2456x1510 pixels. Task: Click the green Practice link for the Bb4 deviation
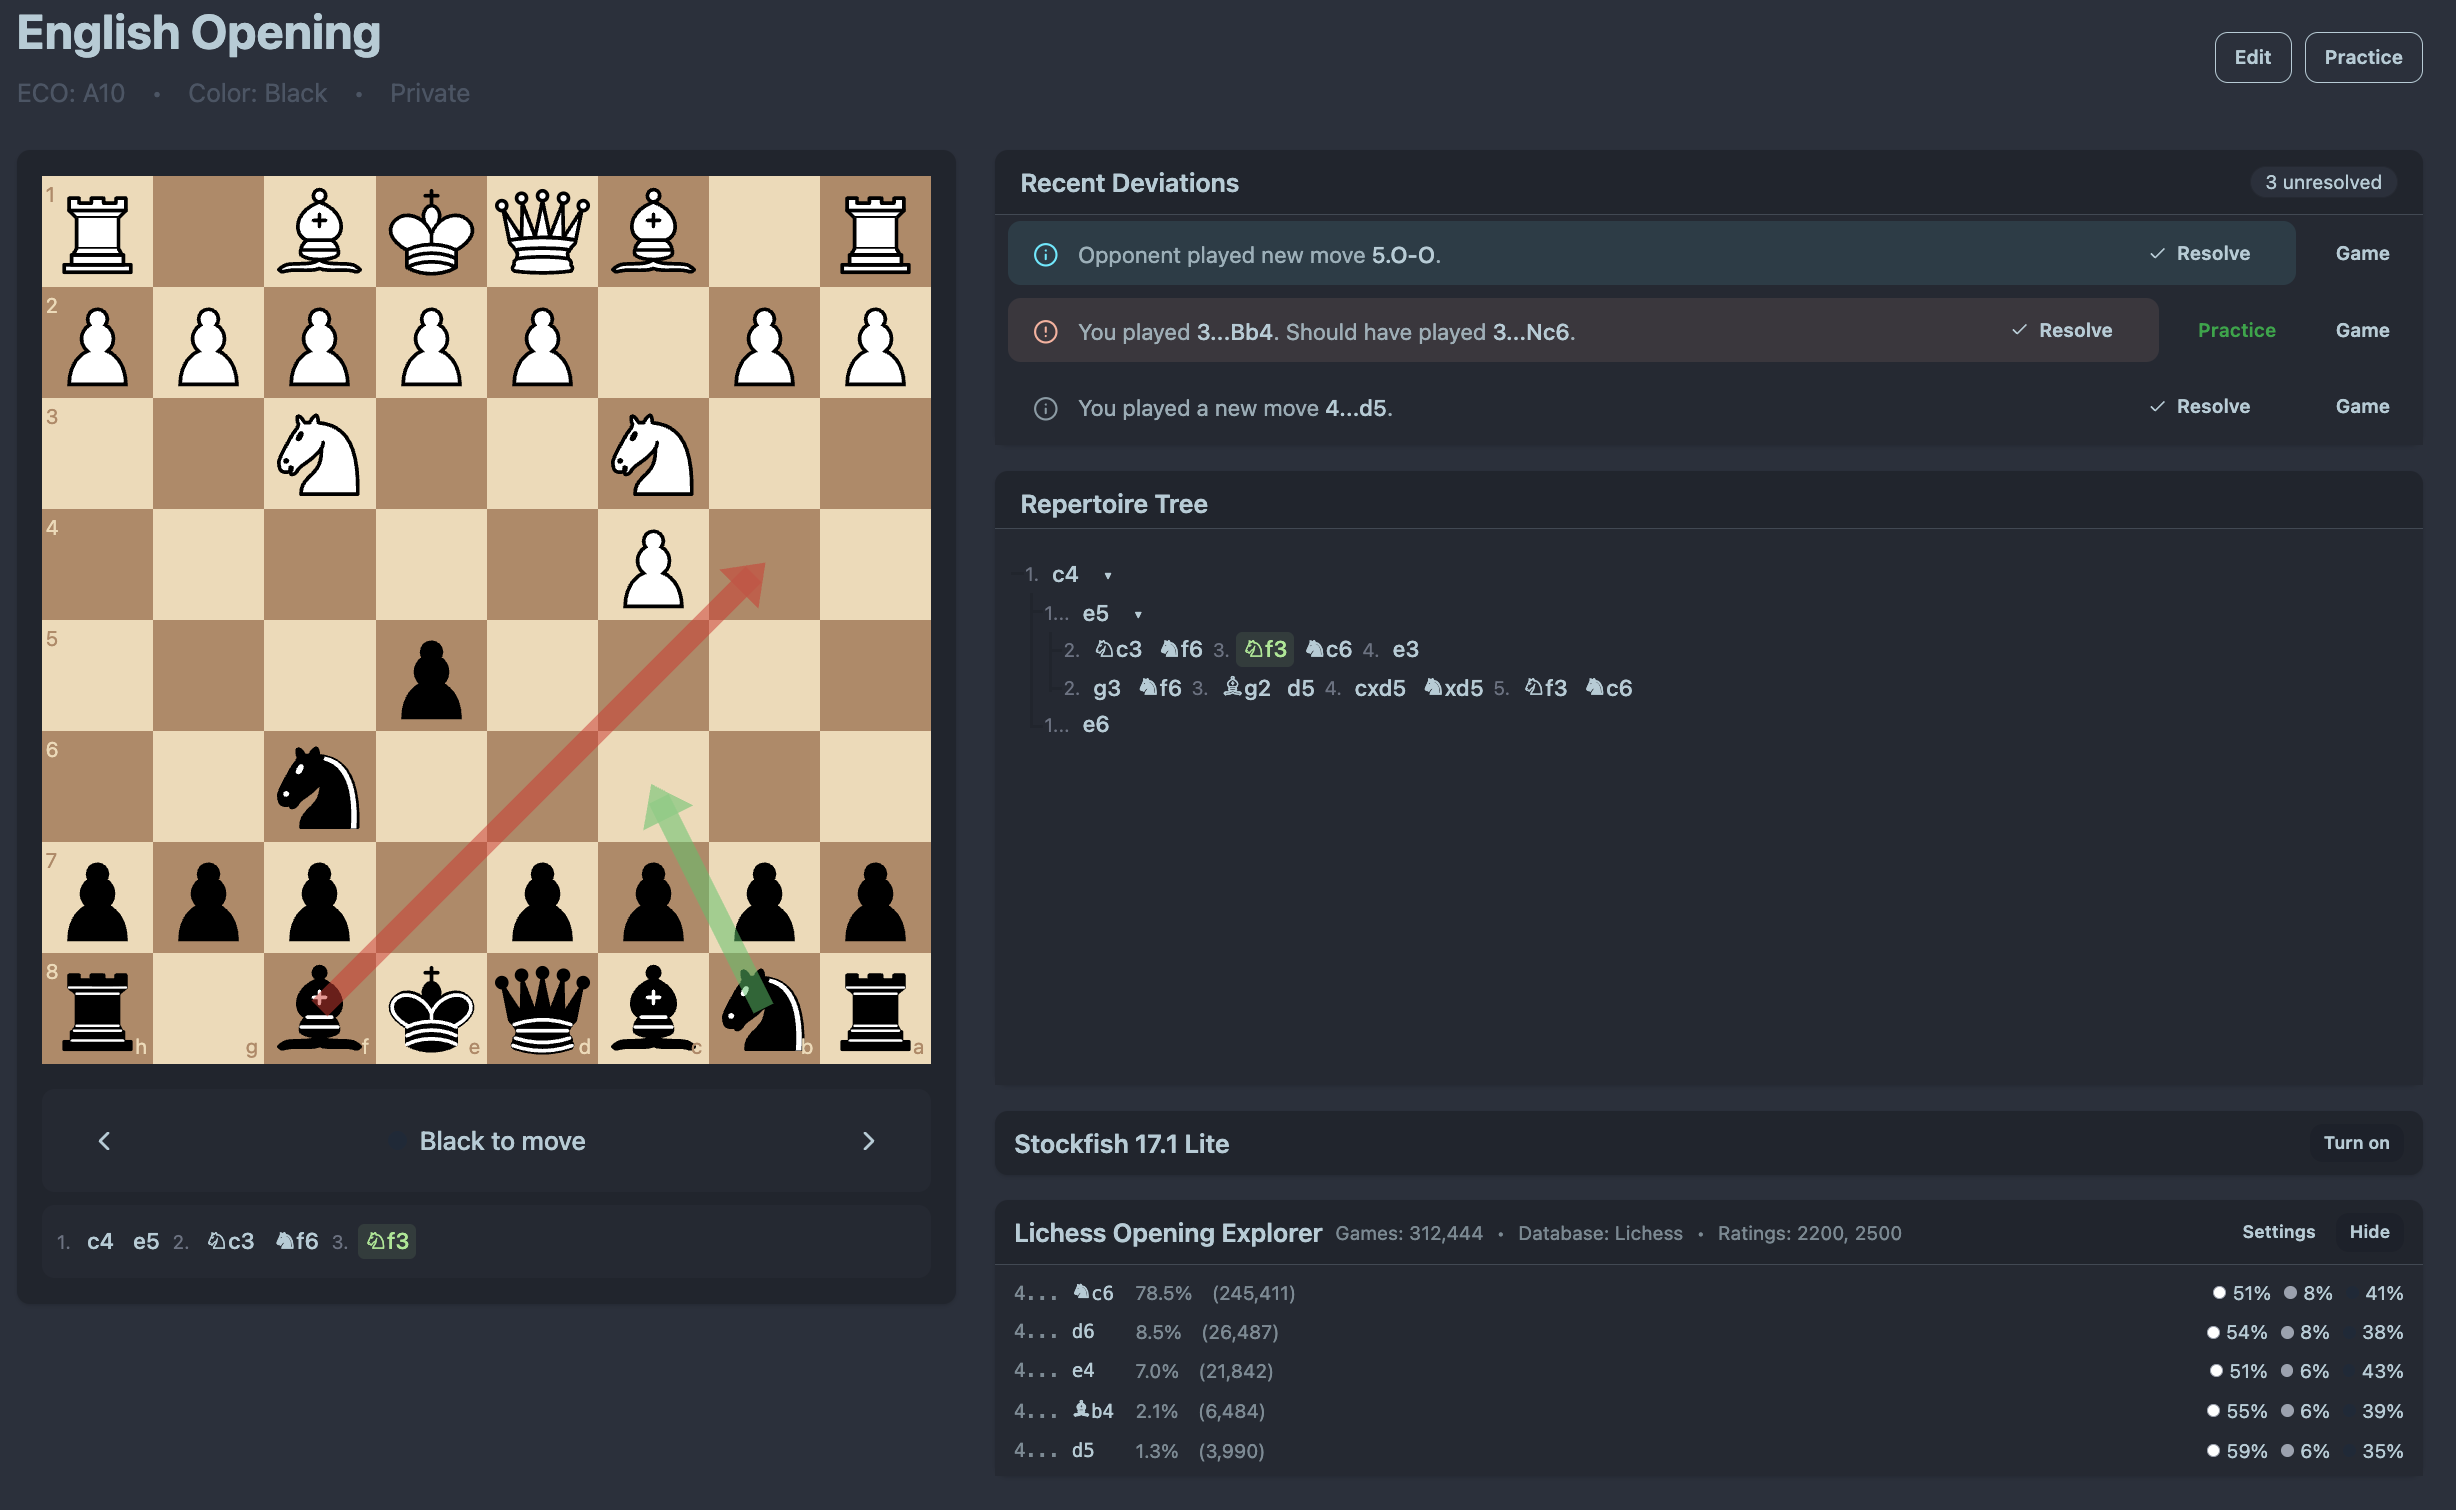point(2236,330)
